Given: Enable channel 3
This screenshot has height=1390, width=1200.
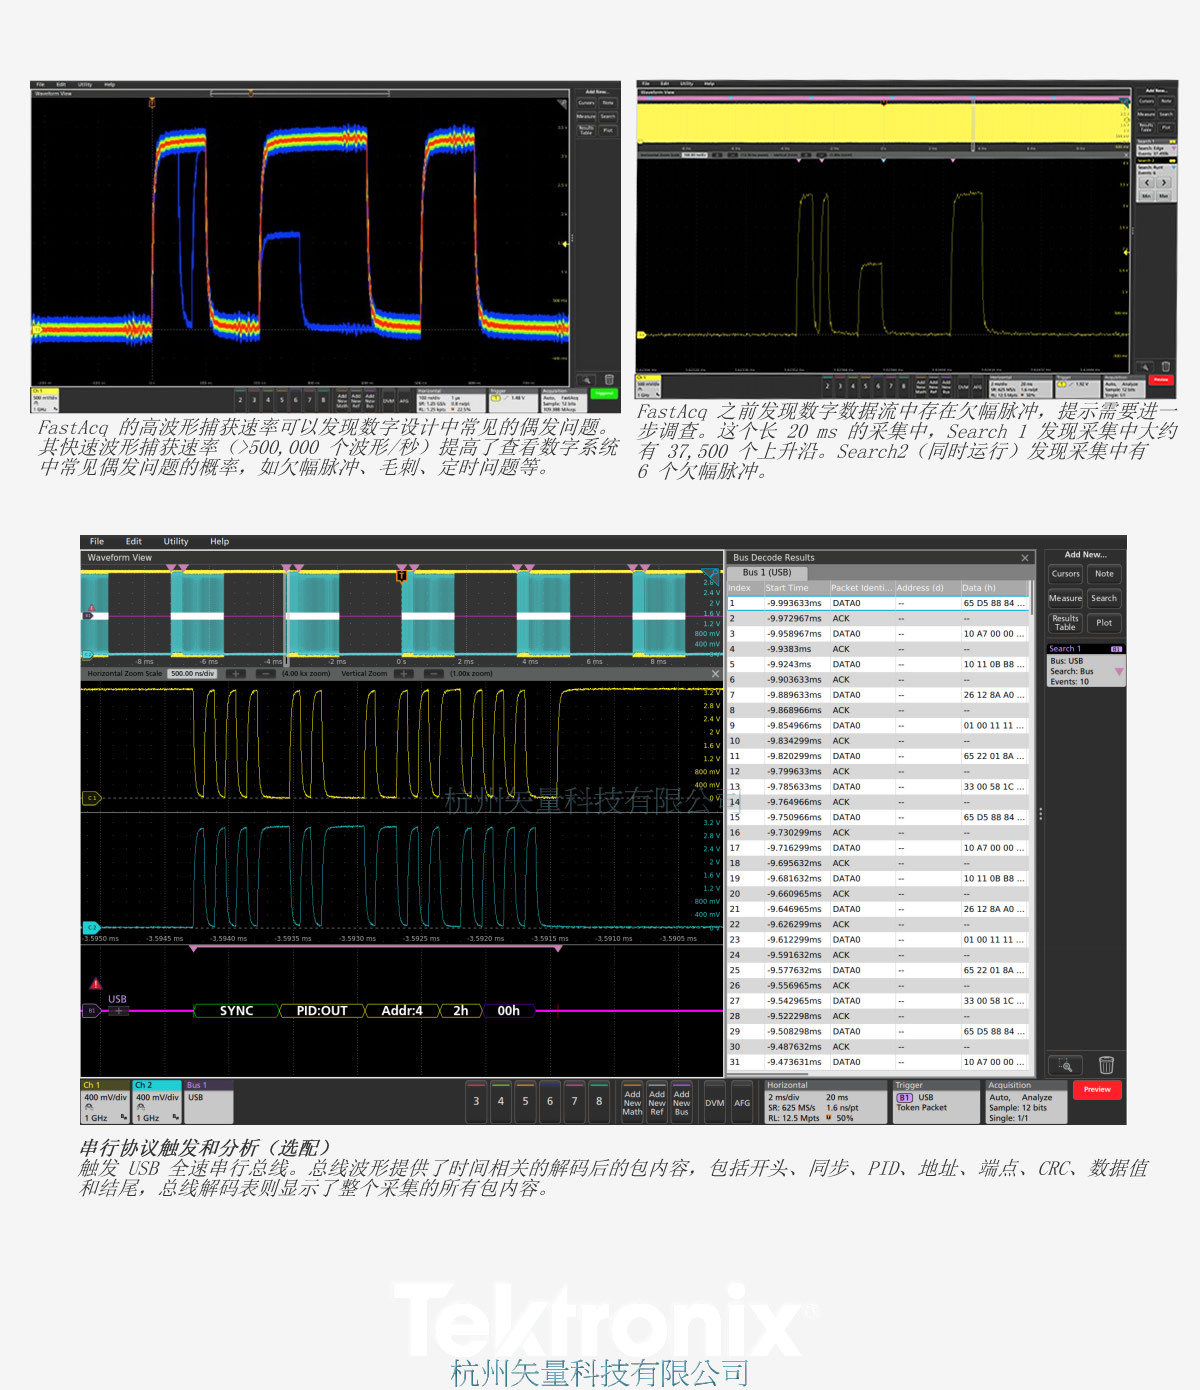Looking at the screenshot, I should point(476,1103).
